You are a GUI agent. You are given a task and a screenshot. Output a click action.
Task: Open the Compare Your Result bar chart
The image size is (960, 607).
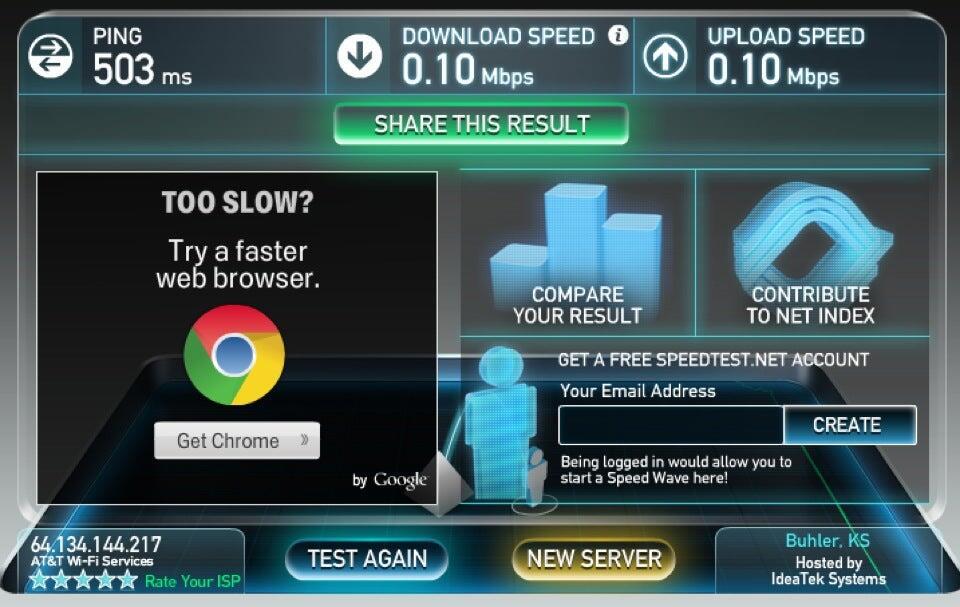(577, 254)
